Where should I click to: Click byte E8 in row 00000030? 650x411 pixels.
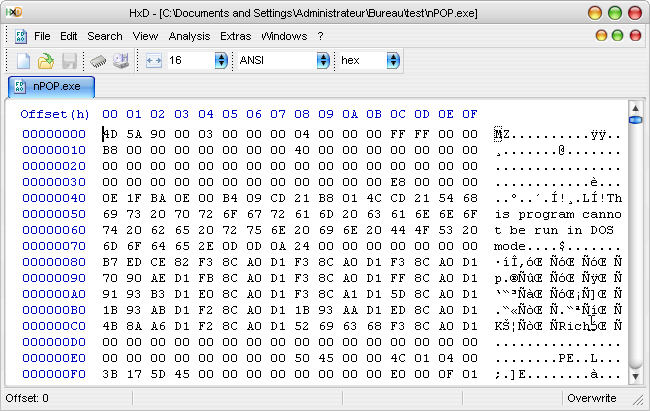point(398,182)
